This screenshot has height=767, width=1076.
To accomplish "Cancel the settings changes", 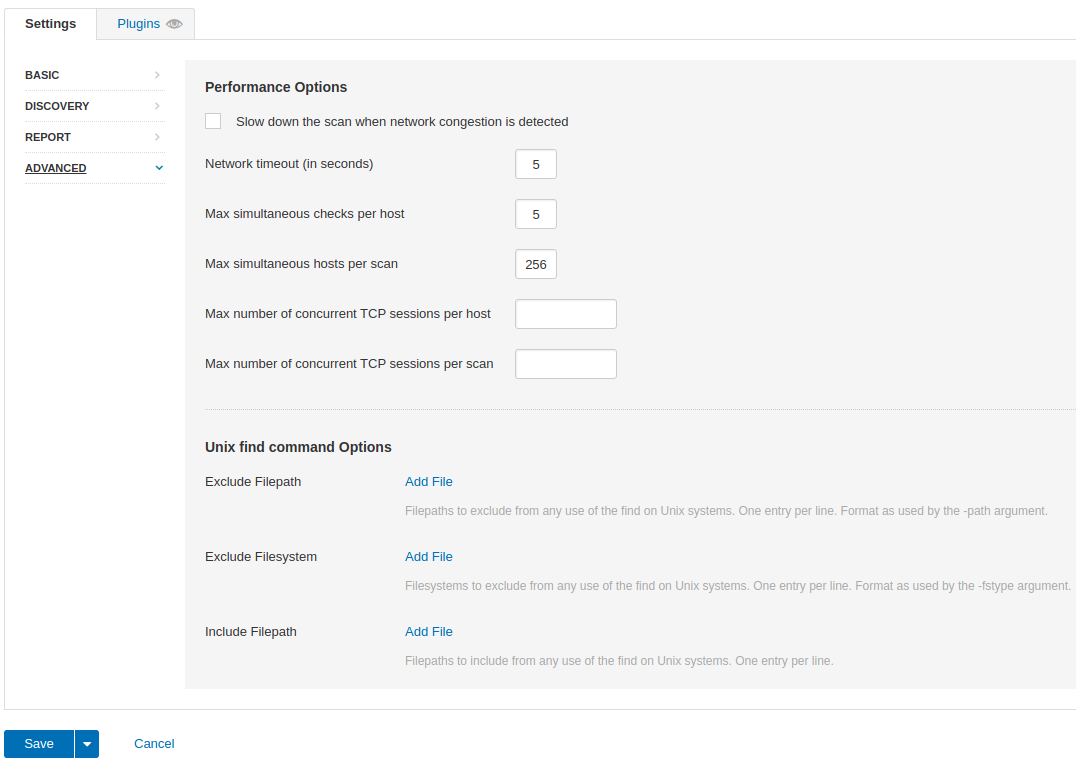I will pyautogui.click(x=154, y=744).
